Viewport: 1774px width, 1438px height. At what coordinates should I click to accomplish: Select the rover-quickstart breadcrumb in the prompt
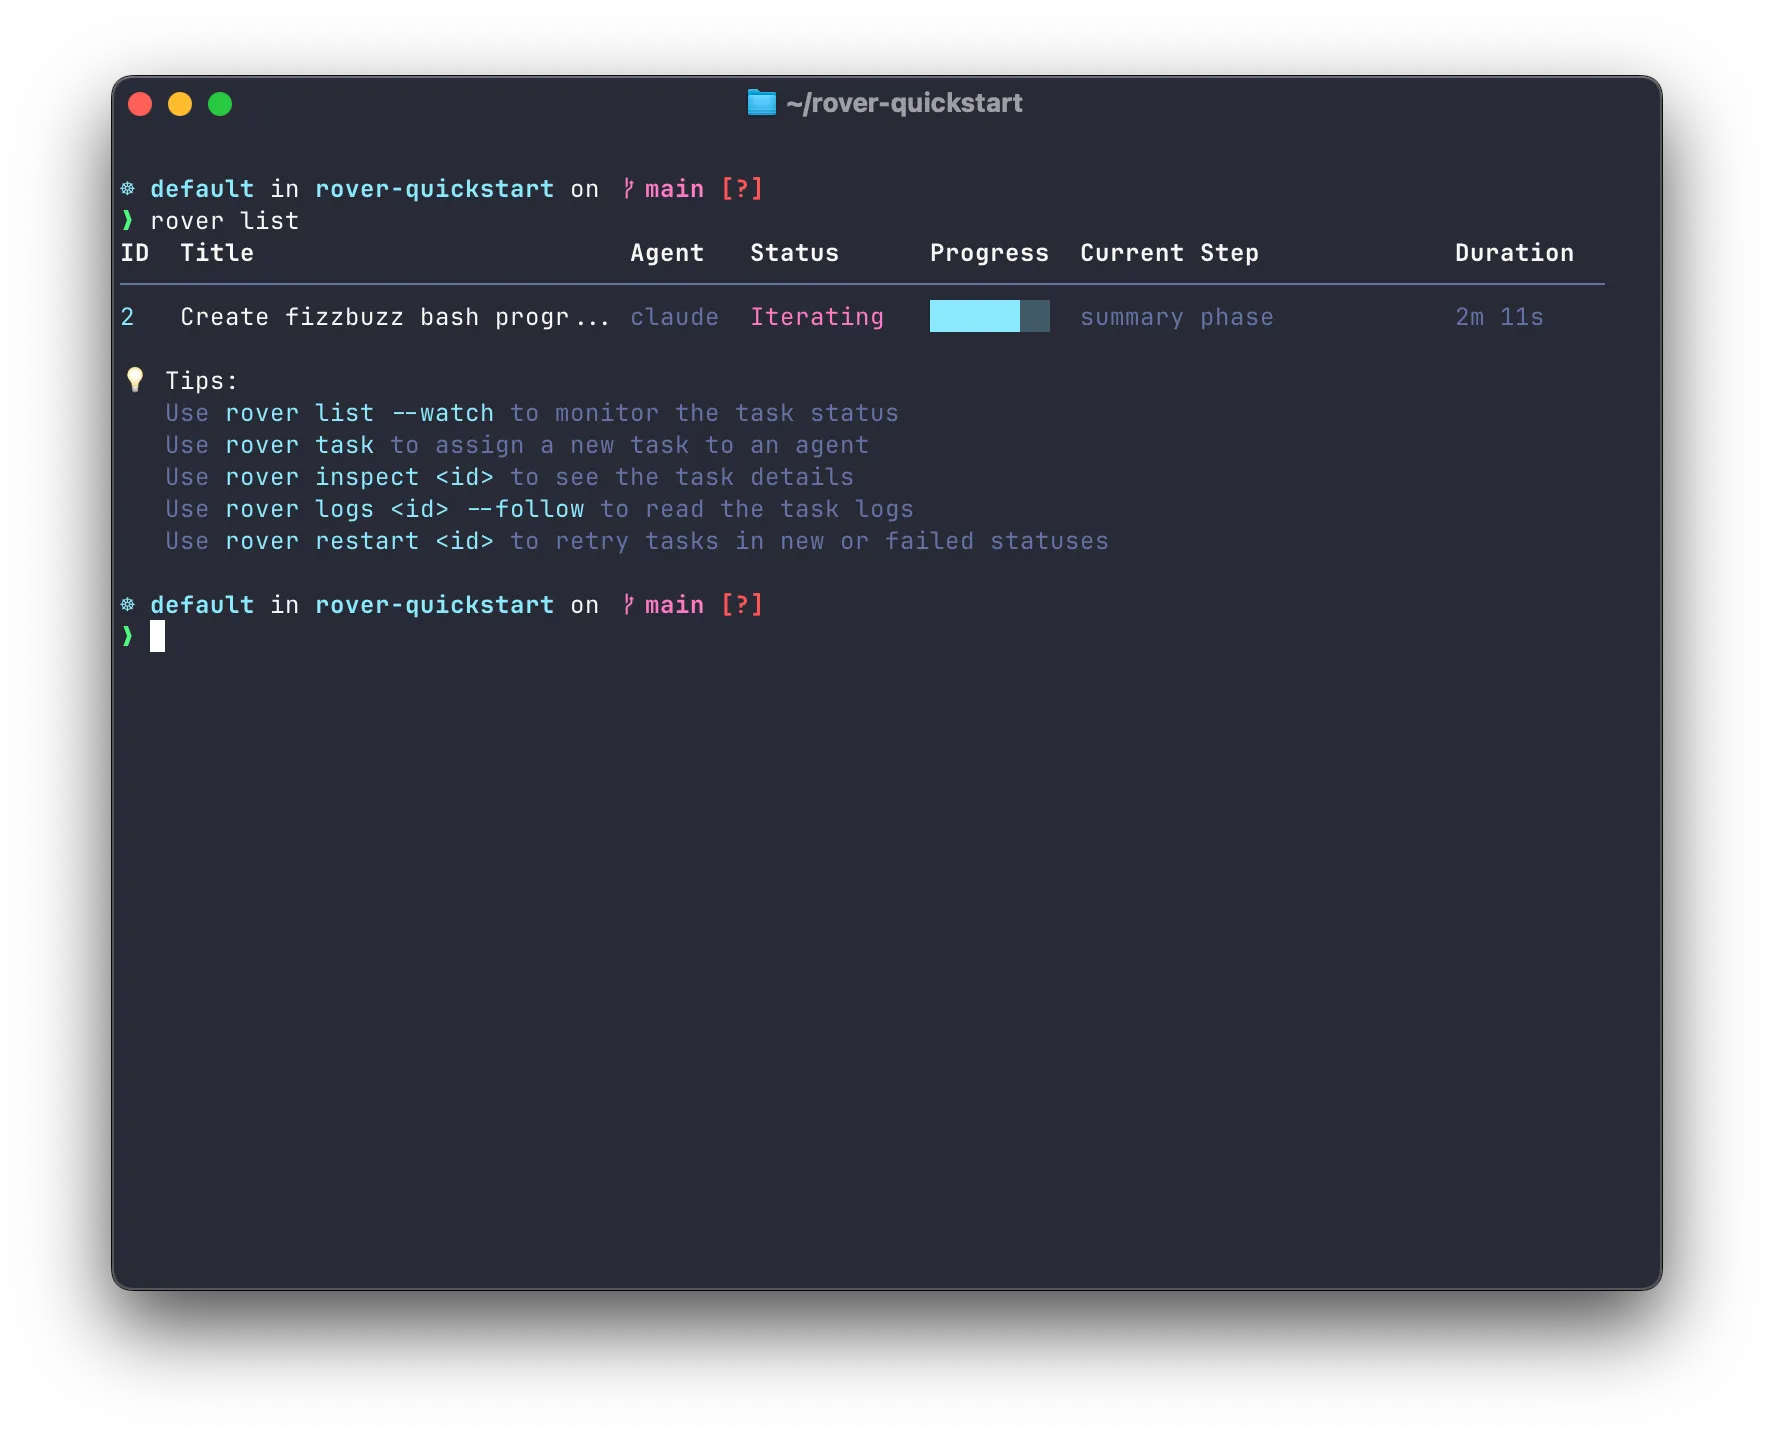pyautogui.click(x=435, y=188)
